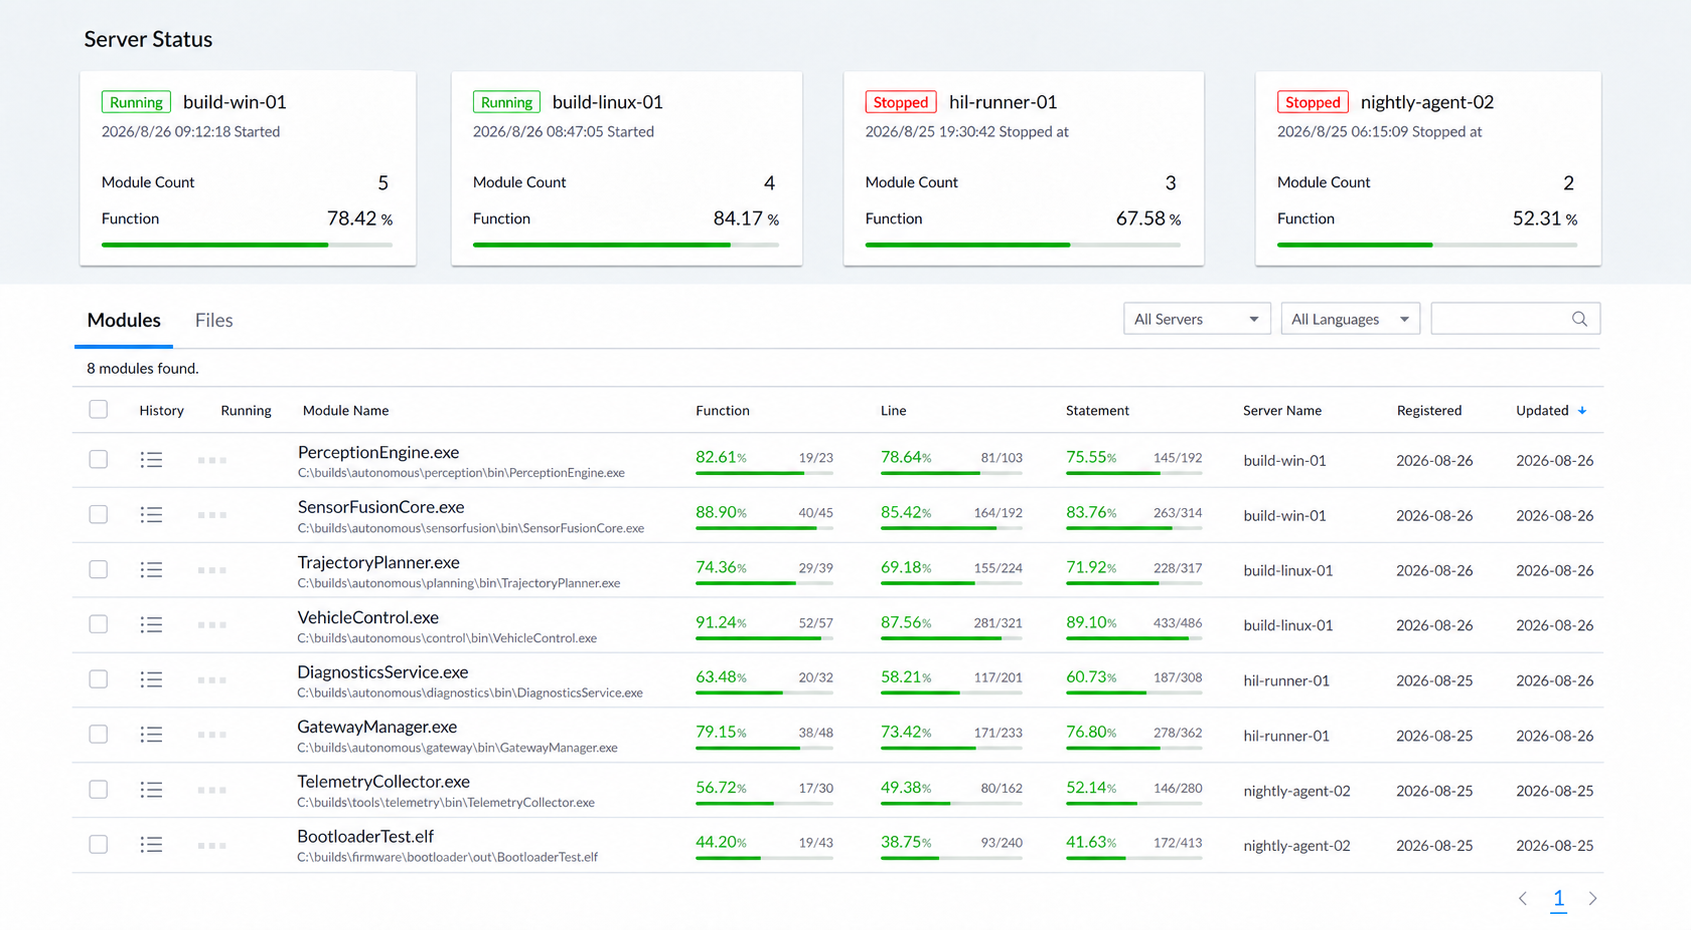The width and height of the screenshot is (1691, 930).
Task: Check the TelemetryCollector.exe row checkbox
Action: pyautogui.click(x=98, y=789)
